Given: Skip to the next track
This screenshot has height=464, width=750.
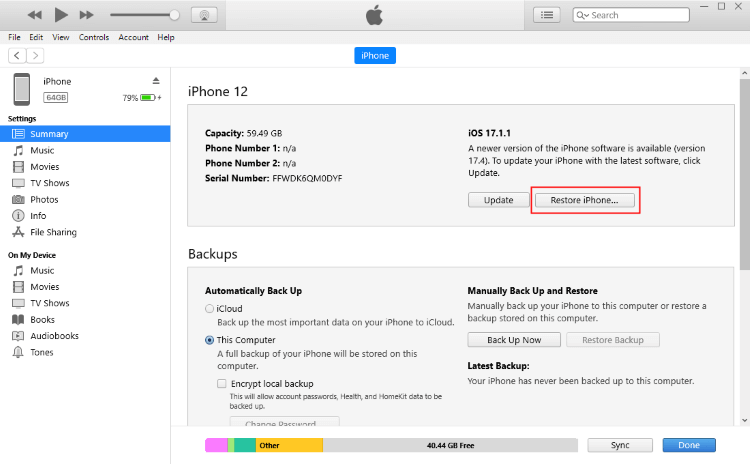Looking at the screenshot, I should point(86,15).
